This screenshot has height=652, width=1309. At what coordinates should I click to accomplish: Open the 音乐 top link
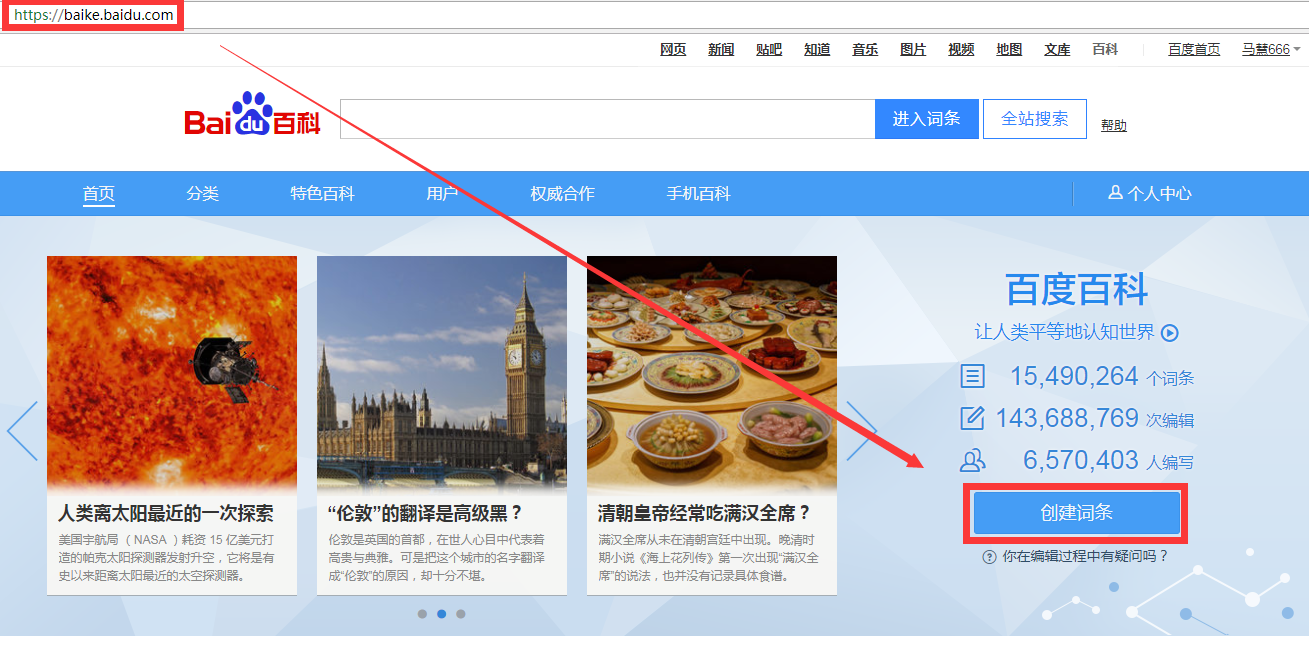click(x=865, y=49)
